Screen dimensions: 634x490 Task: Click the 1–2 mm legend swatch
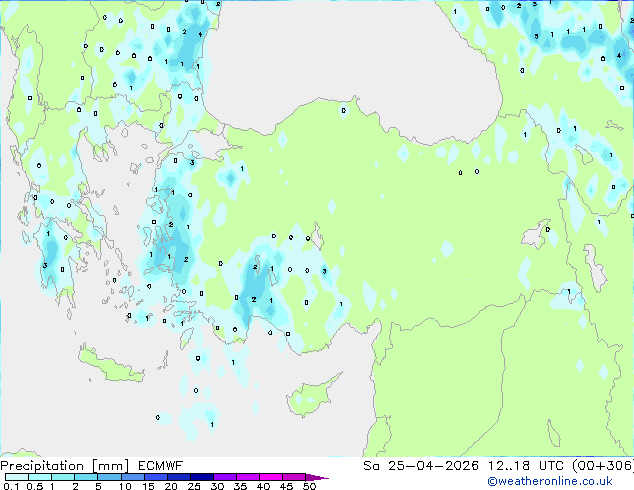(63, 477)
